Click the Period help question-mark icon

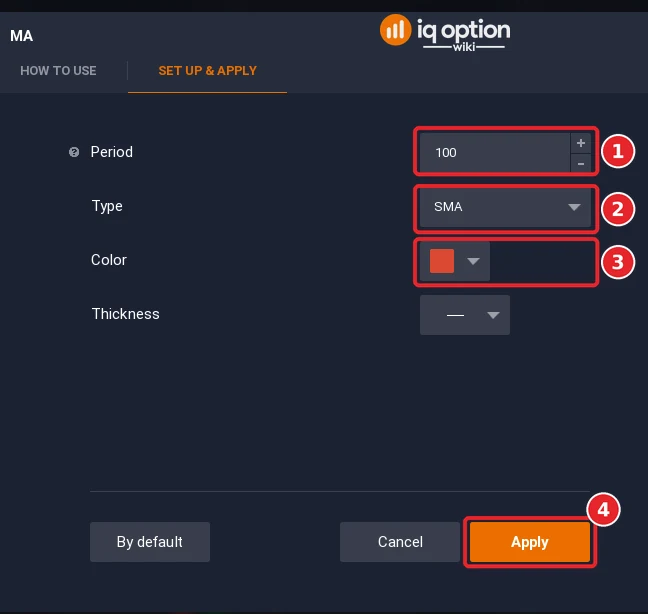(x=74, y=152)
